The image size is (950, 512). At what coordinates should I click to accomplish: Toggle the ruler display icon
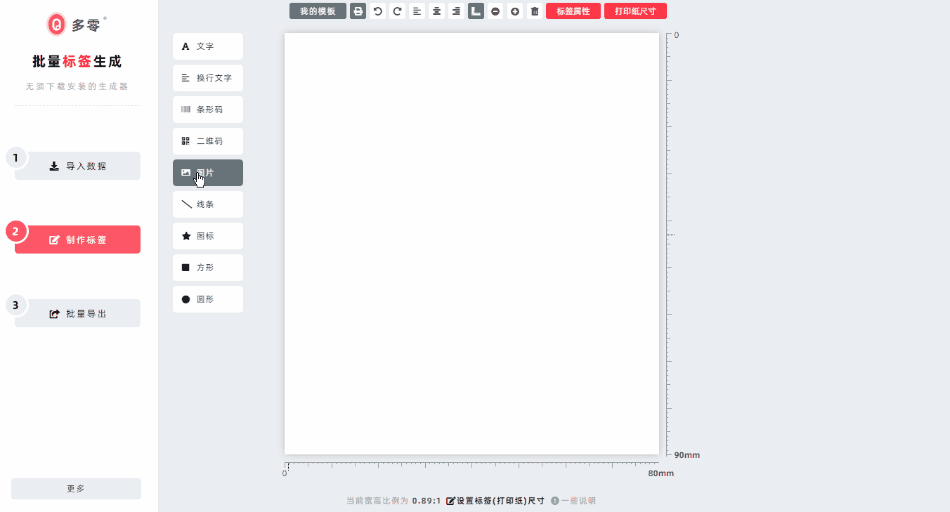pyautogui.click(x=476, y=12)
